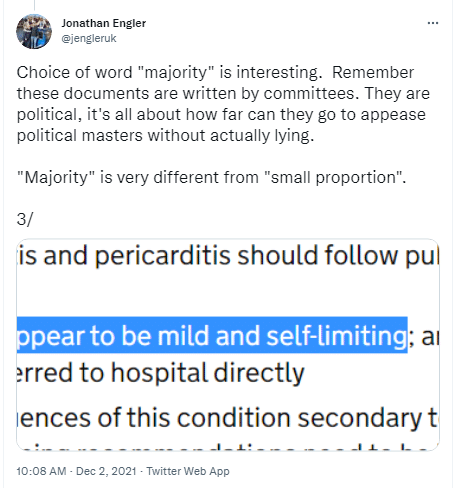Select highlighted 'mild and self-limiting' text in image
The height and width of the screenshot is (488, 457).
282,335
